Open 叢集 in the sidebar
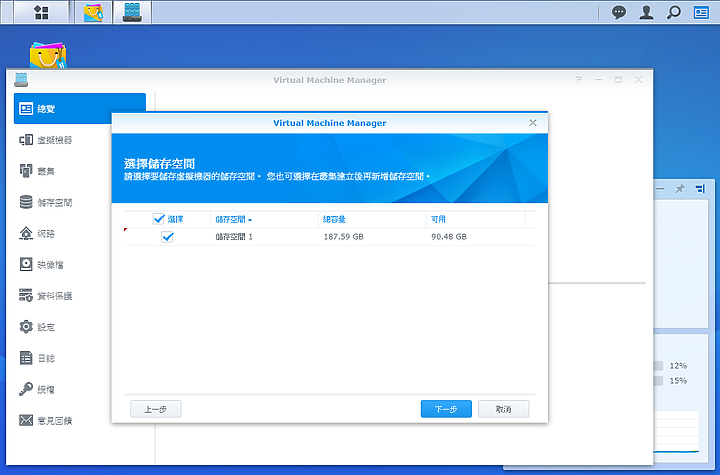Screen dimensions: 720x475 pos(37,171)
